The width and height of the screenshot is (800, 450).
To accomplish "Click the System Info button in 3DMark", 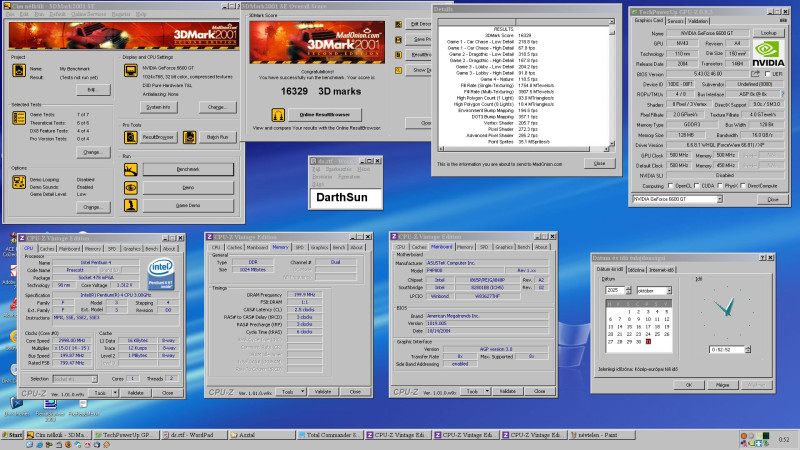I will [x=158, y=106].
